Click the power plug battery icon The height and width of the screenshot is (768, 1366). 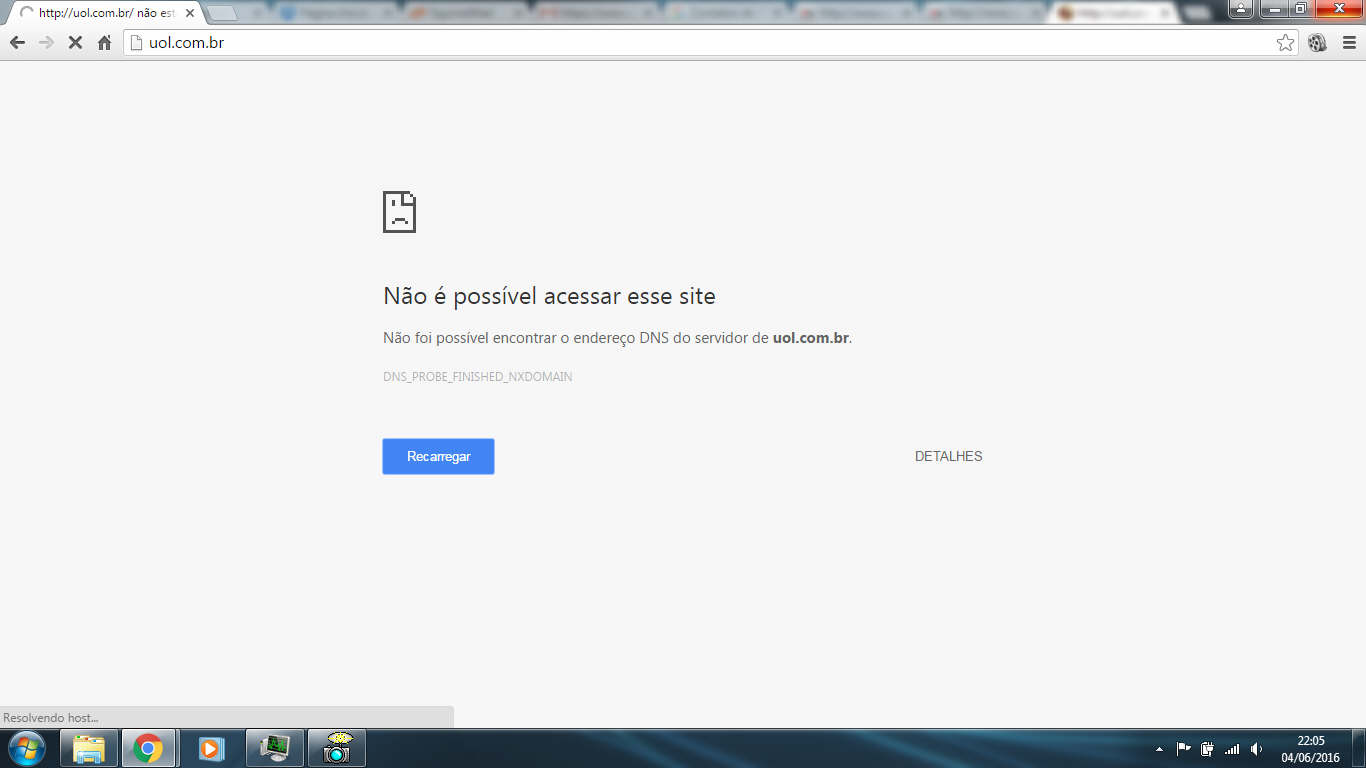[1208, 749]
